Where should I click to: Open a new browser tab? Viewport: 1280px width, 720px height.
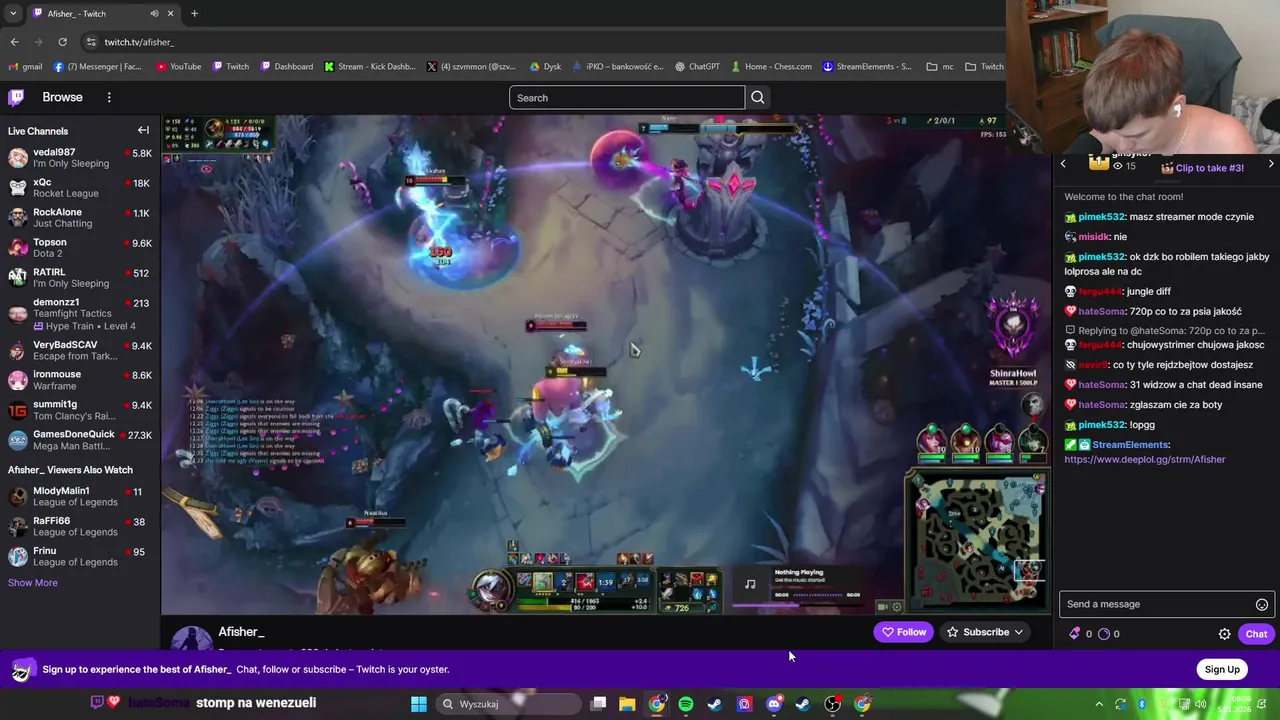click(x=194, y=13)
